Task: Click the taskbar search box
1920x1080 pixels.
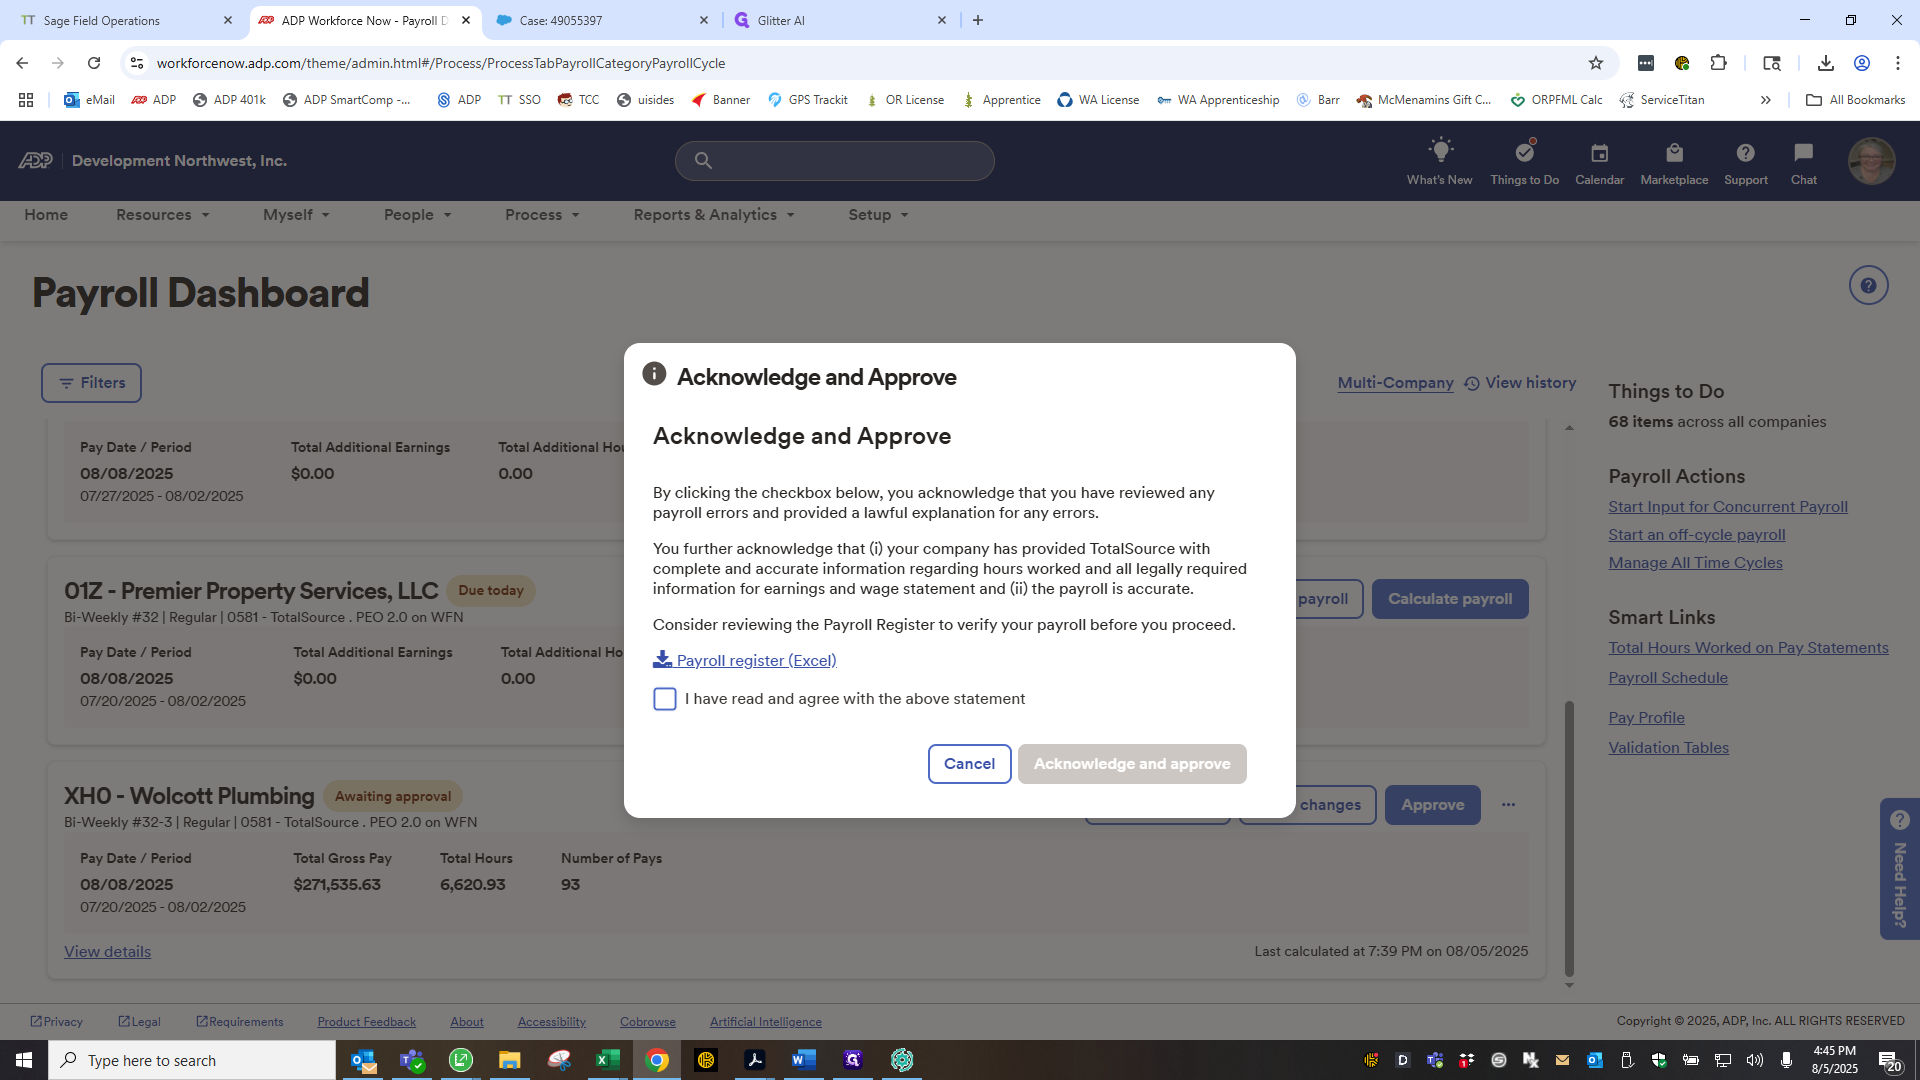Action: [x=192, y=1060]
